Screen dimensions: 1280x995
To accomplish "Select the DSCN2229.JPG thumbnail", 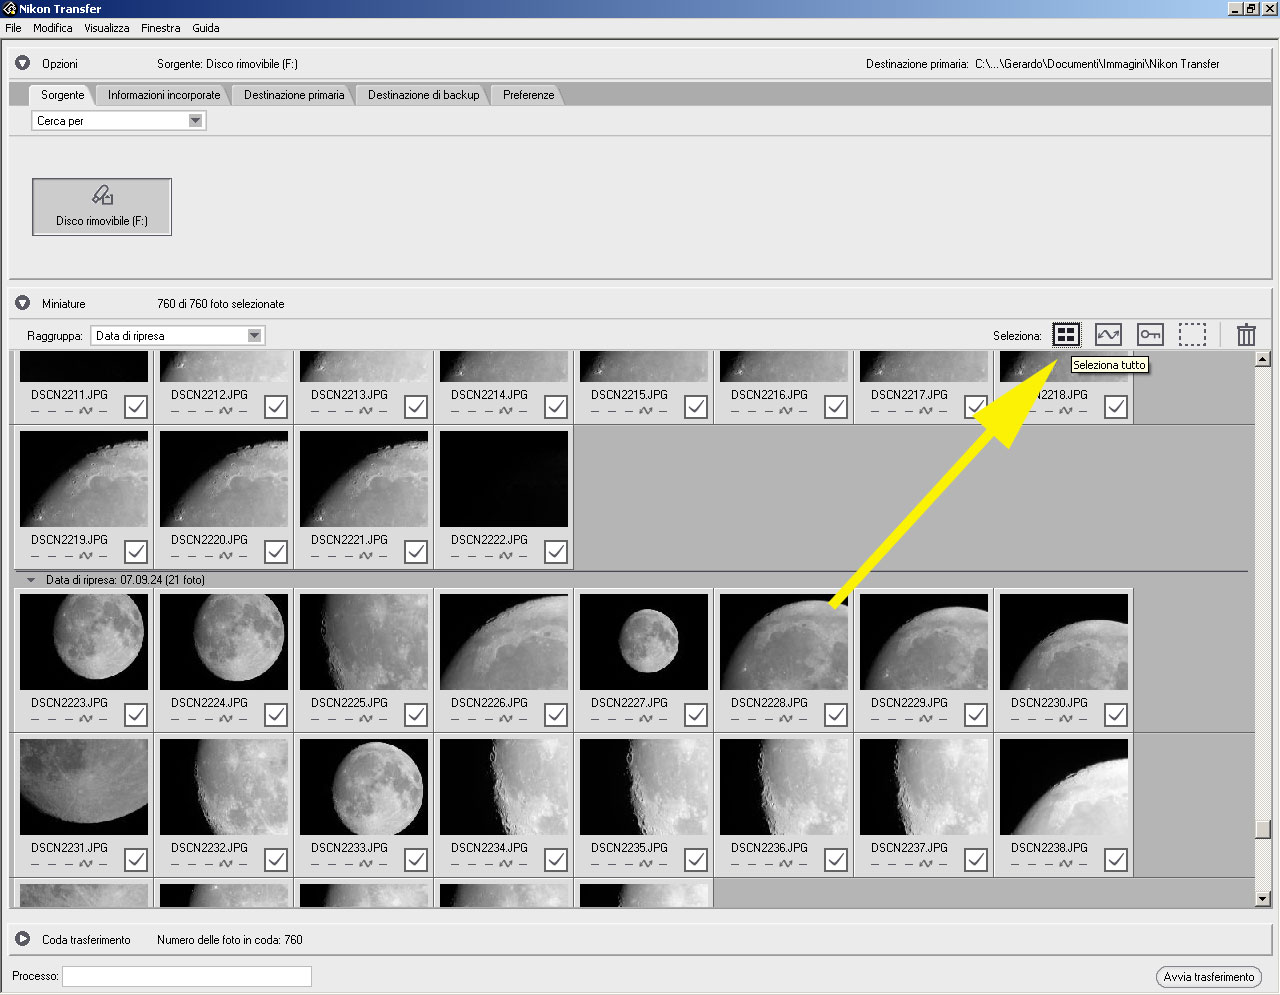I will (x=924, y=642).
